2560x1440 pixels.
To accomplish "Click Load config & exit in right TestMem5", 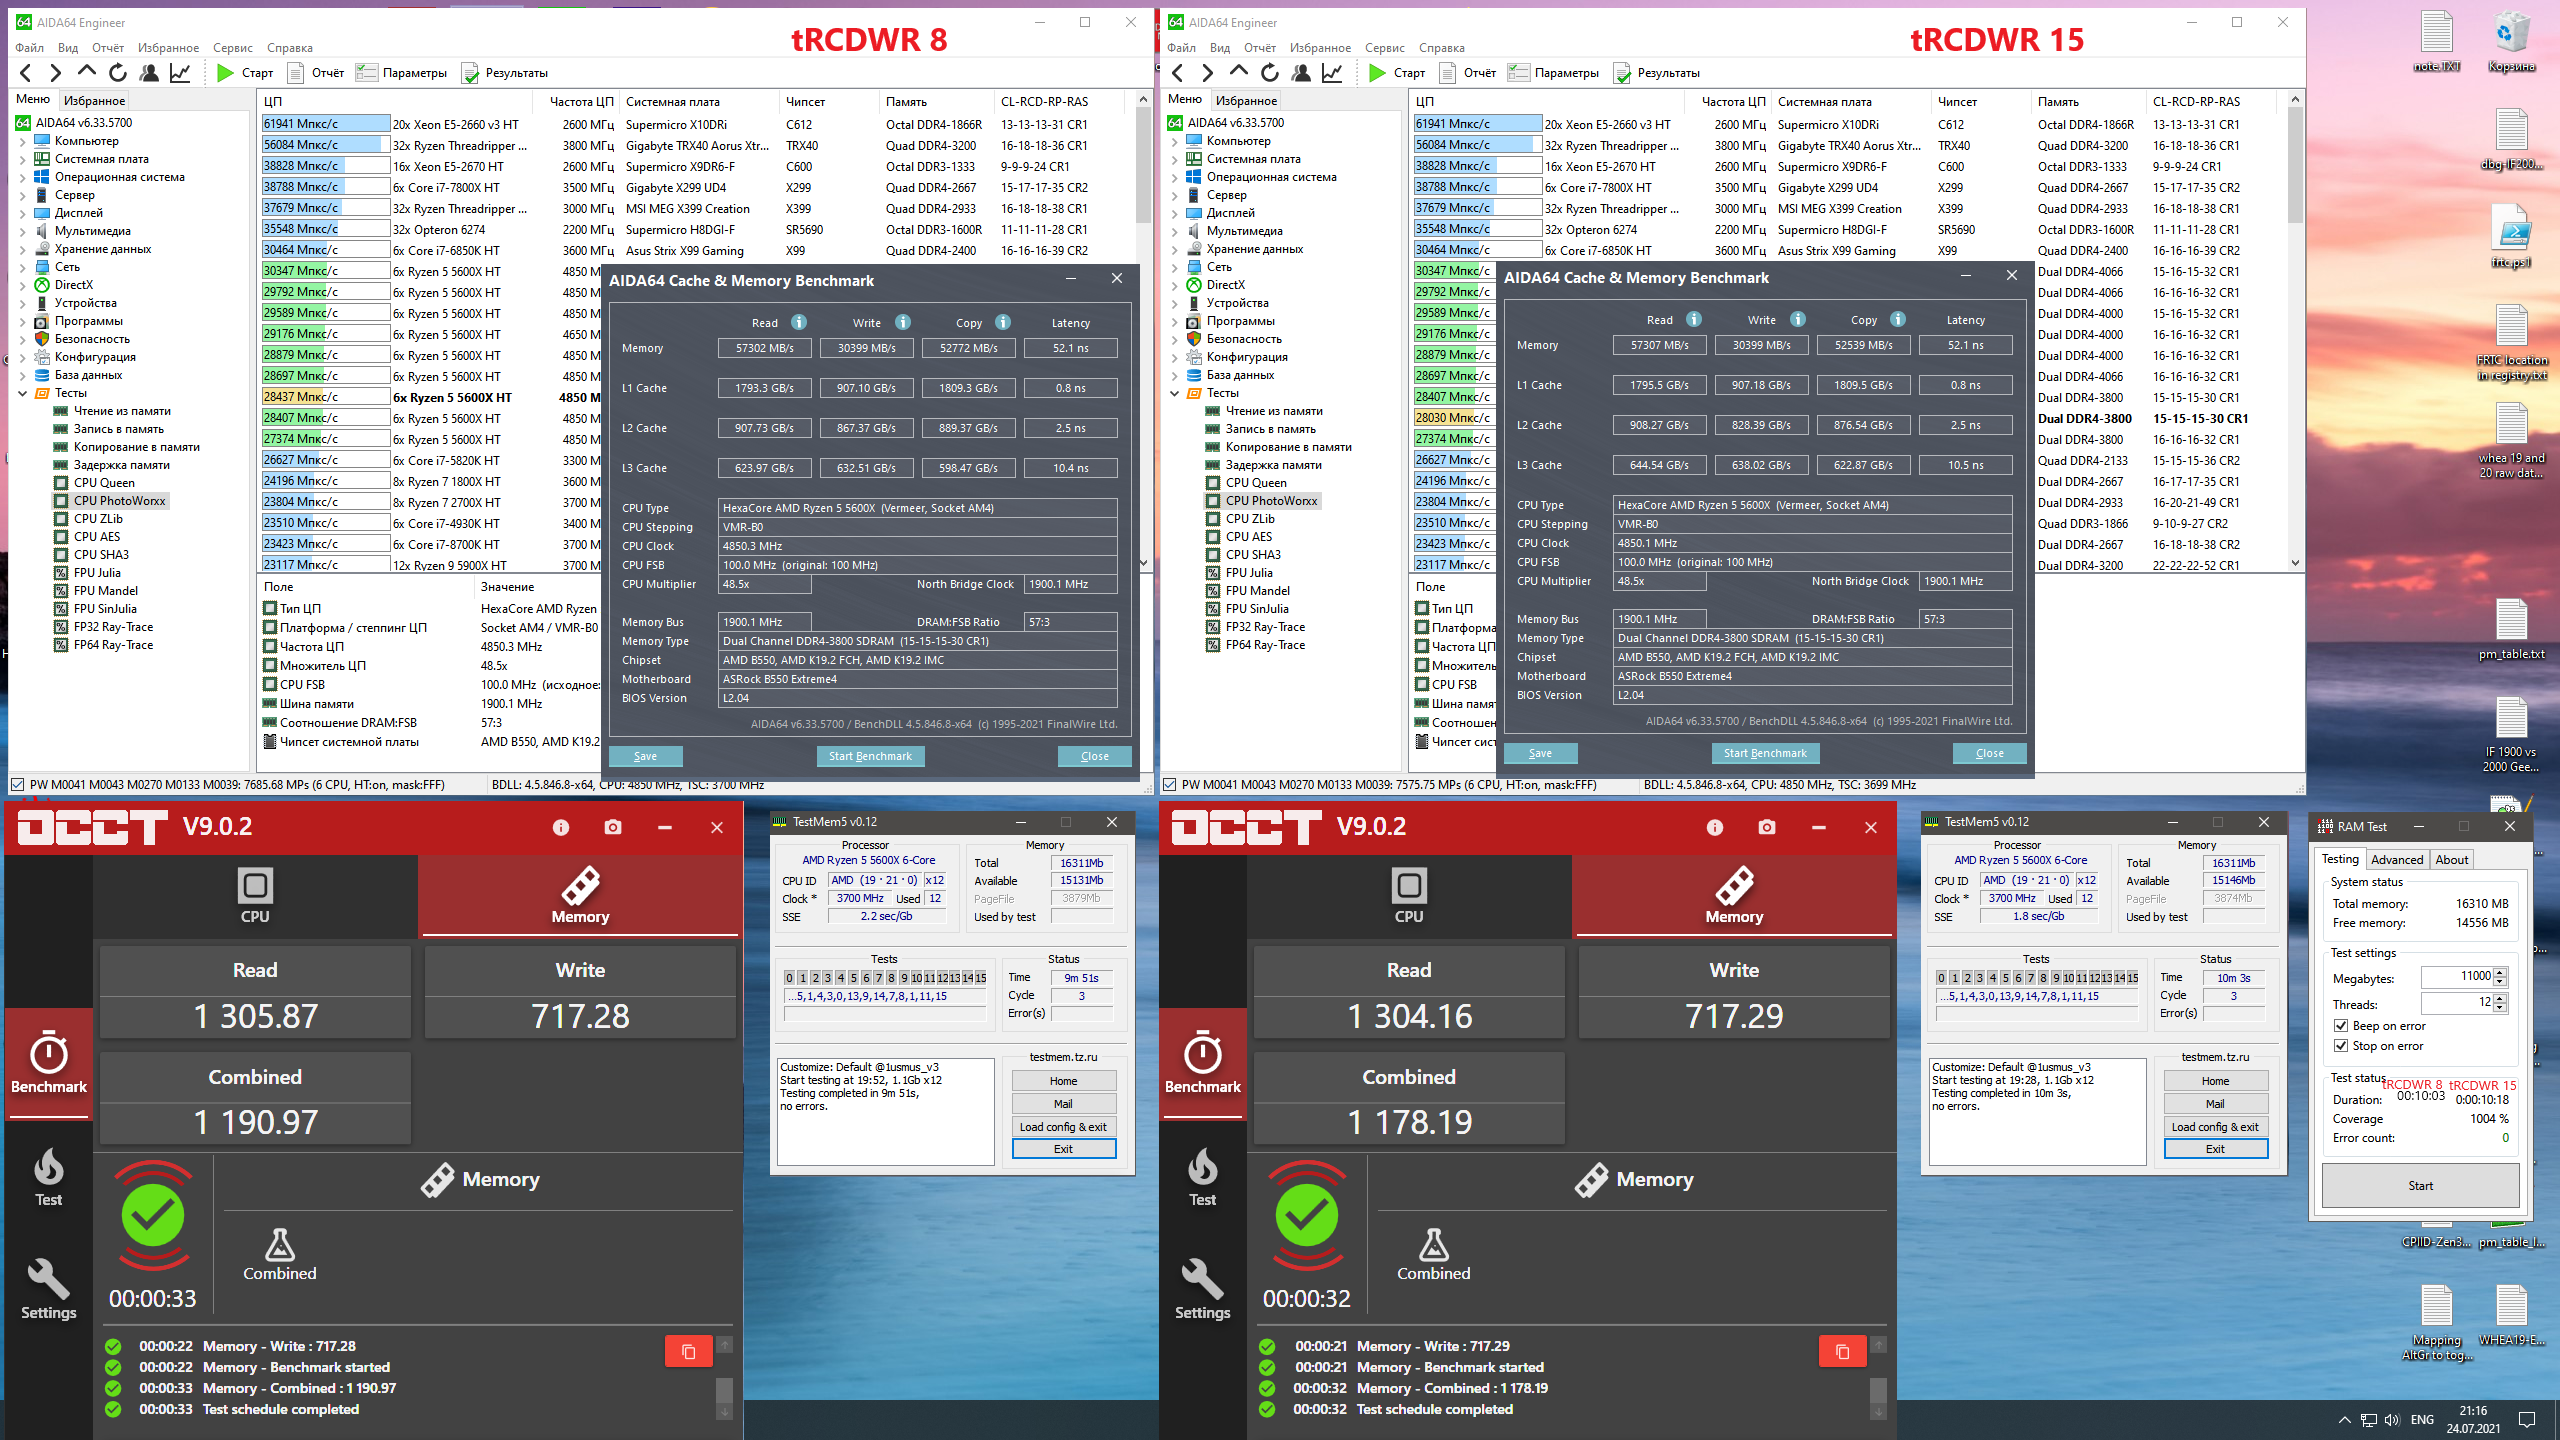I will coord(2214,1127).
